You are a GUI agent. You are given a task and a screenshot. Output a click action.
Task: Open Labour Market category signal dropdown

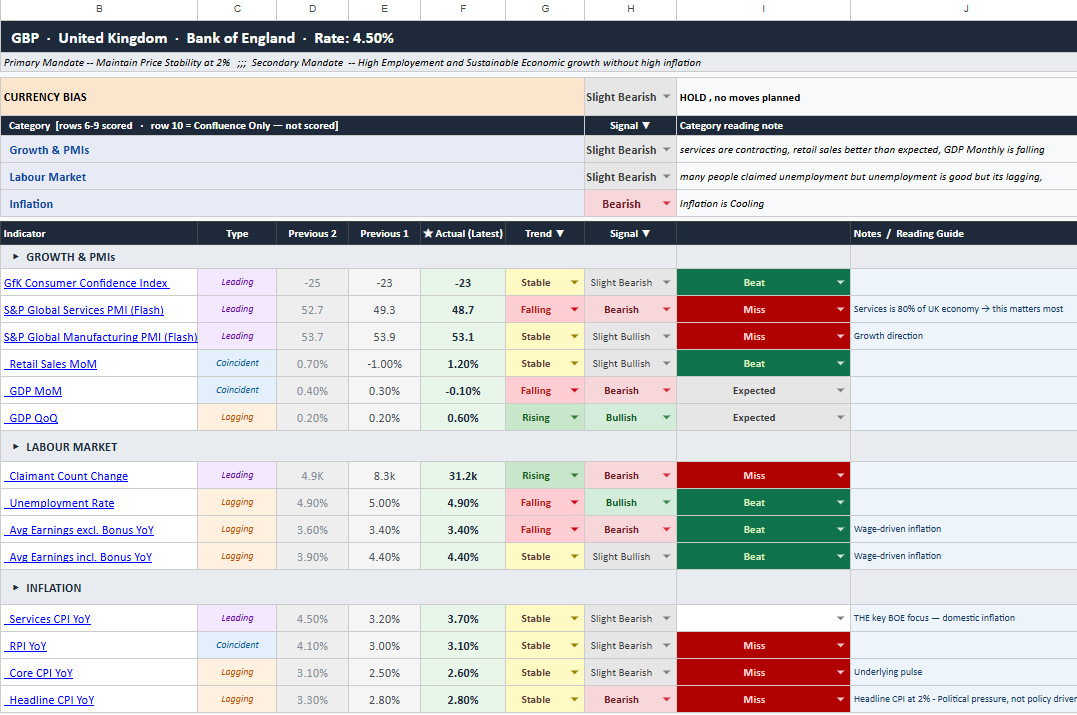pyautogui.click(x=666, y=177)
